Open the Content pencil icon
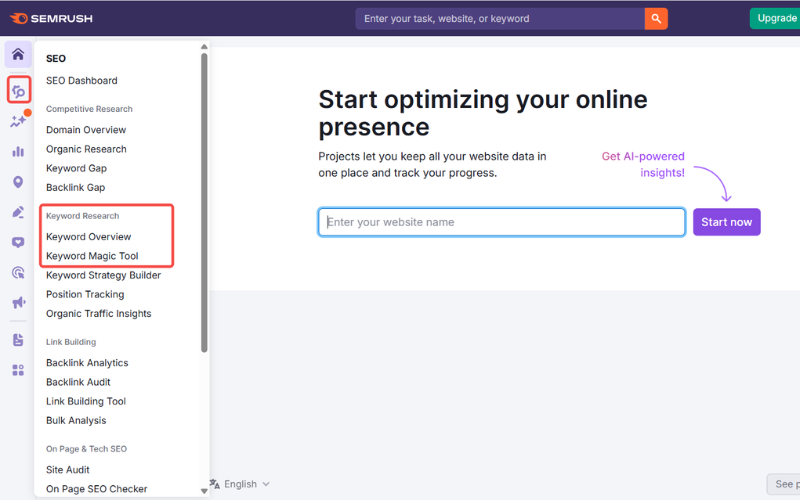Image resolution: width=800 pixels, height=500 pixels. coord(18,212)
